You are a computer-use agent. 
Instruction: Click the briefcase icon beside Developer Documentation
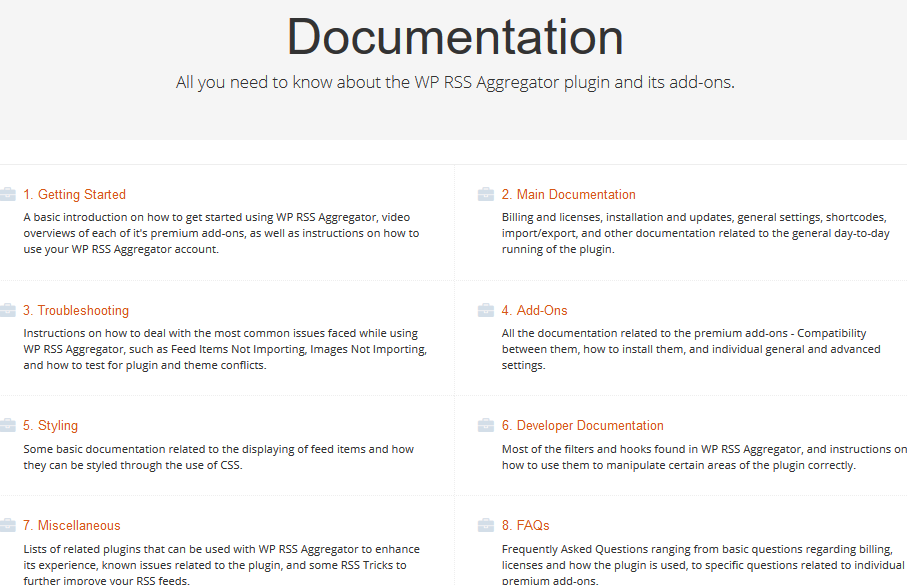[486, 425]
